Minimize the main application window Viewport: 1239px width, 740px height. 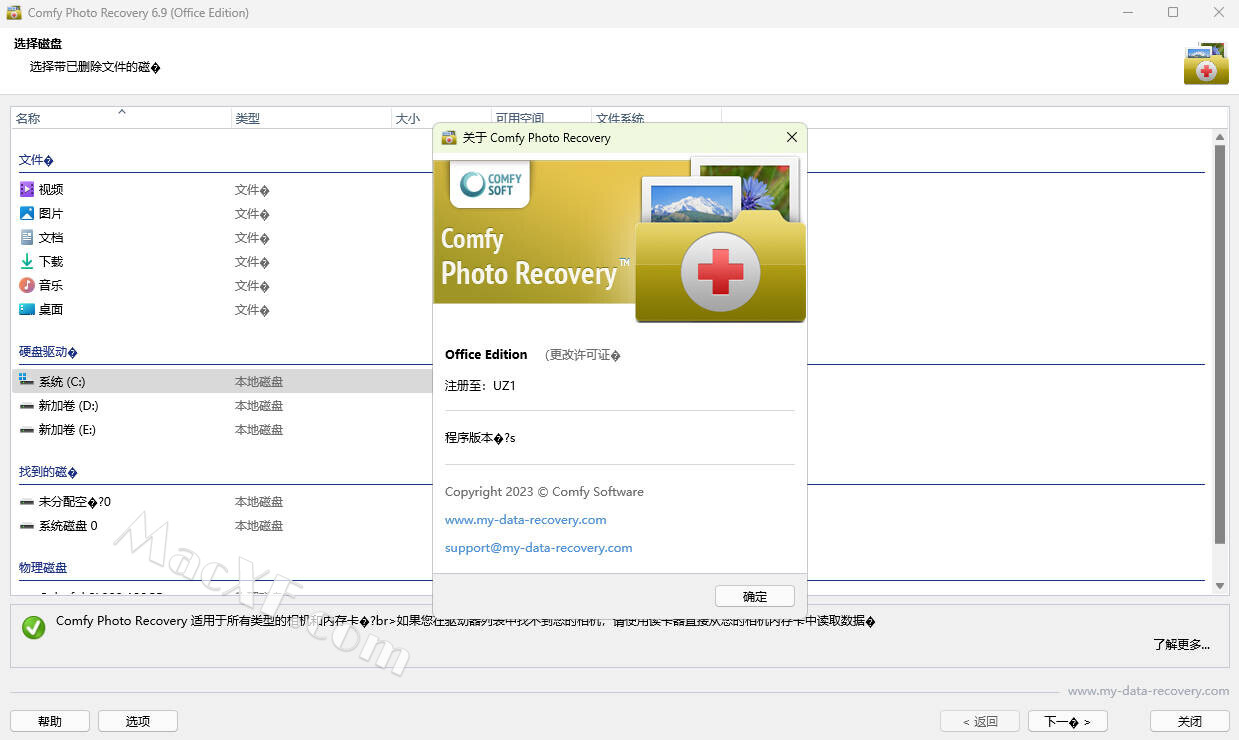[1127, 13]
